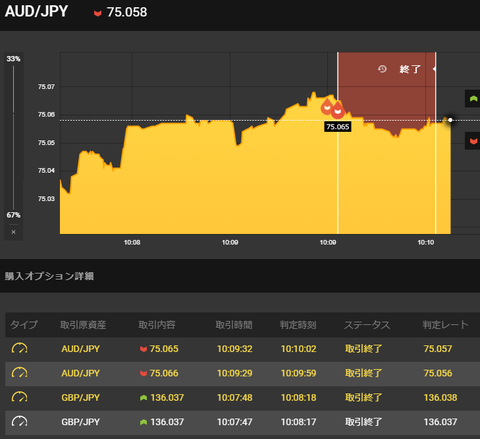Click the trade time 10:09:32
This screenshot has width=480, height=439.
(235, 349)
